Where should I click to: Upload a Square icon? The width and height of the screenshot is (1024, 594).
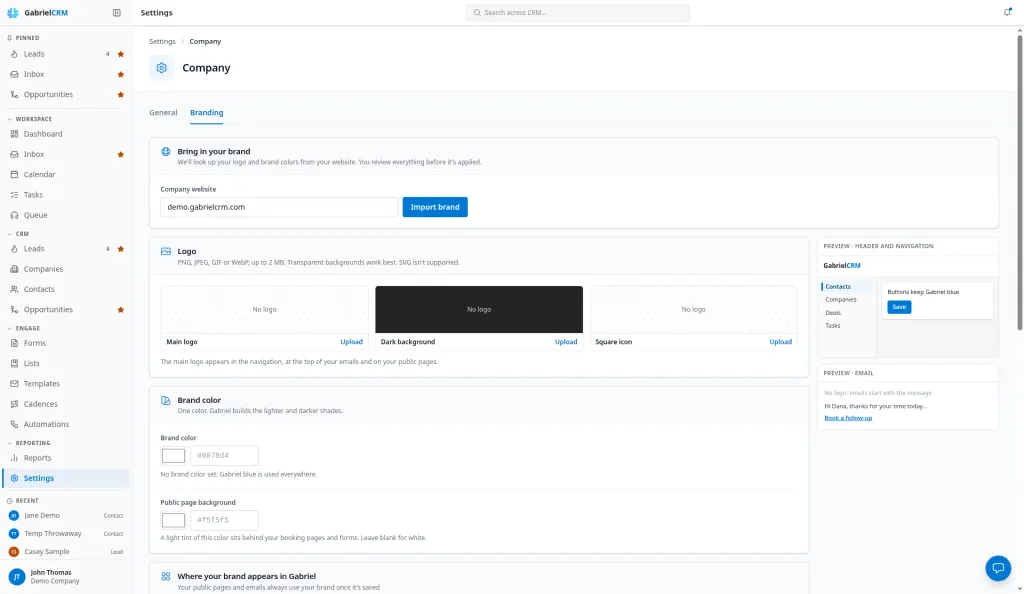point(780,342)
